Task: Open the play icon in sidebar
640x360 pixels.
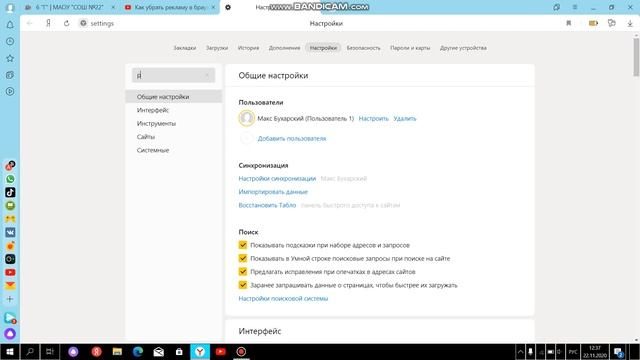Action: point(10,91)
